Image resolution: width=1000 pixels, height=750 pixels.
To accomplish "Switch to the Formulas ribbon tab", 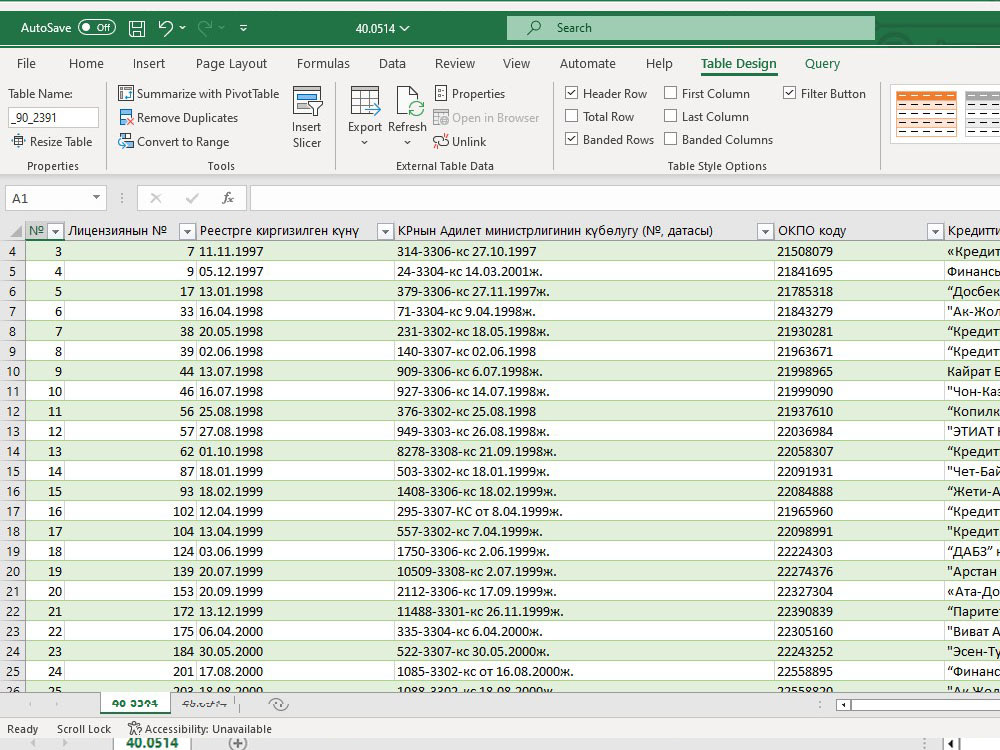I will [323, 64].
